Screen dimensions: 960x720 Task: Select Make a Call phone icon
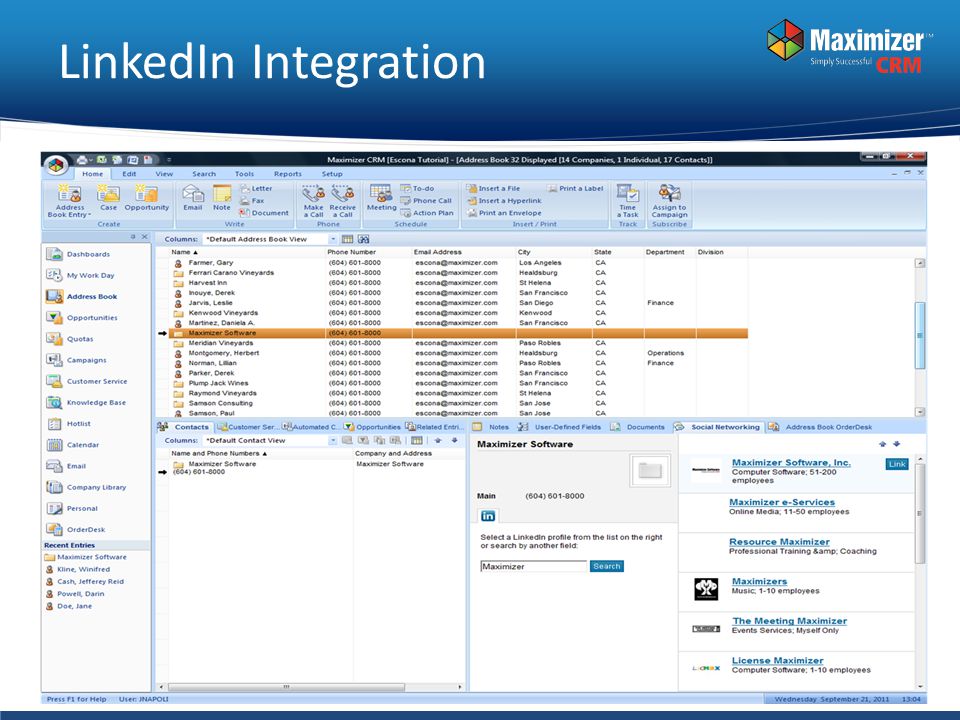313,201
